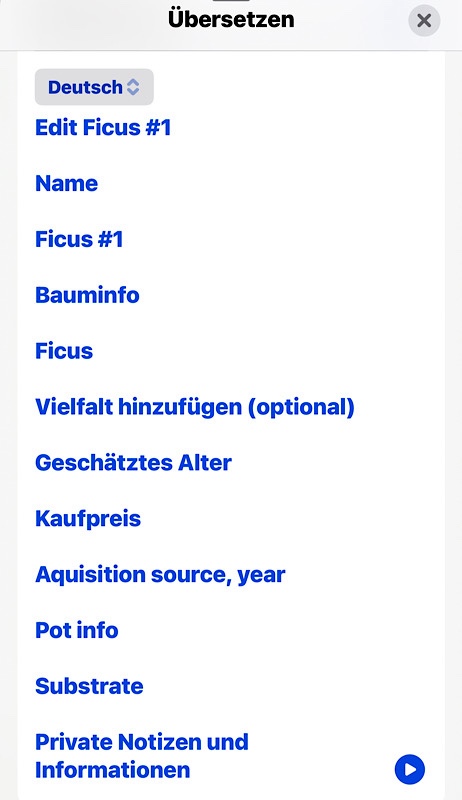Tap 'Private Notizen und Informationen' text
The height and width of the screenshot is (800, 462).
tap(142, 756)
